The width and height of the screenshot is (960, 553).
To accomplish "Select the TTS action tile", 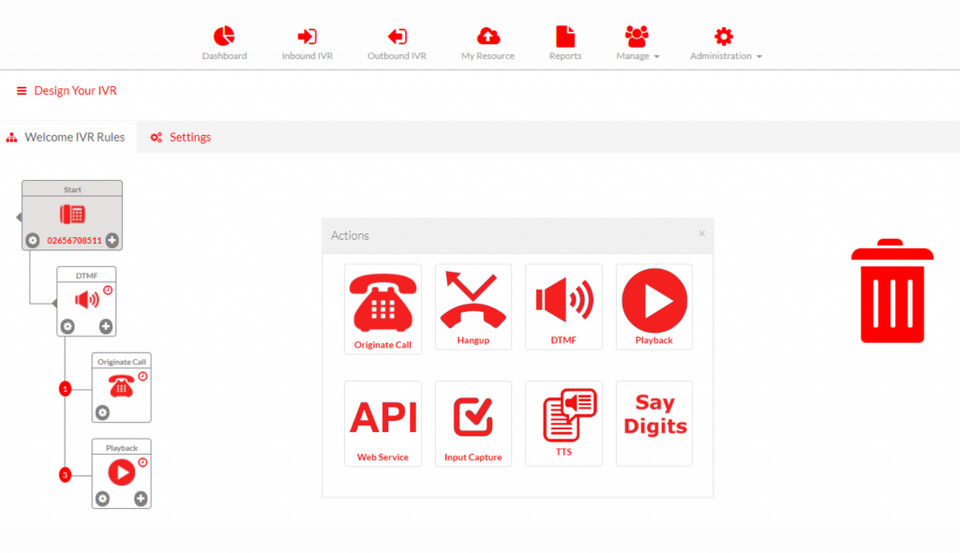I will click(x=563, y=424).
